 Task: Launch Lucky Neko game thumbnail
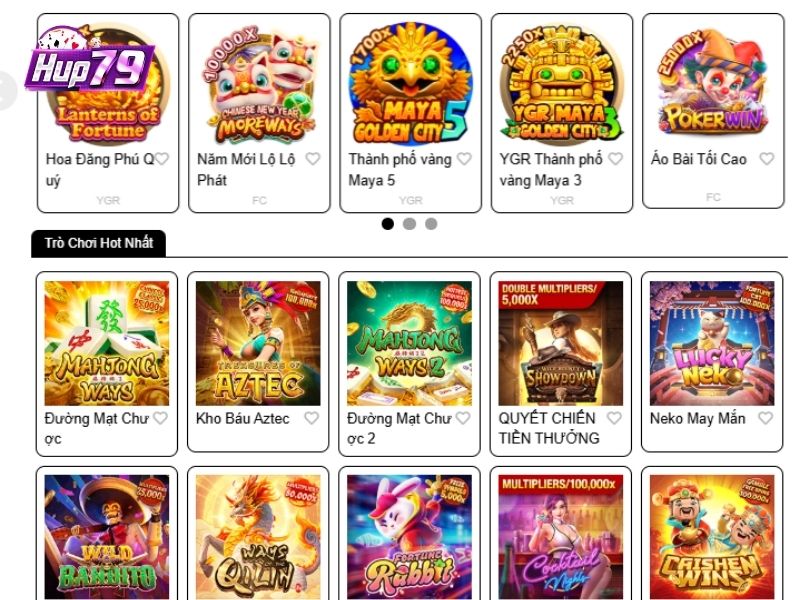click(712, 343)
